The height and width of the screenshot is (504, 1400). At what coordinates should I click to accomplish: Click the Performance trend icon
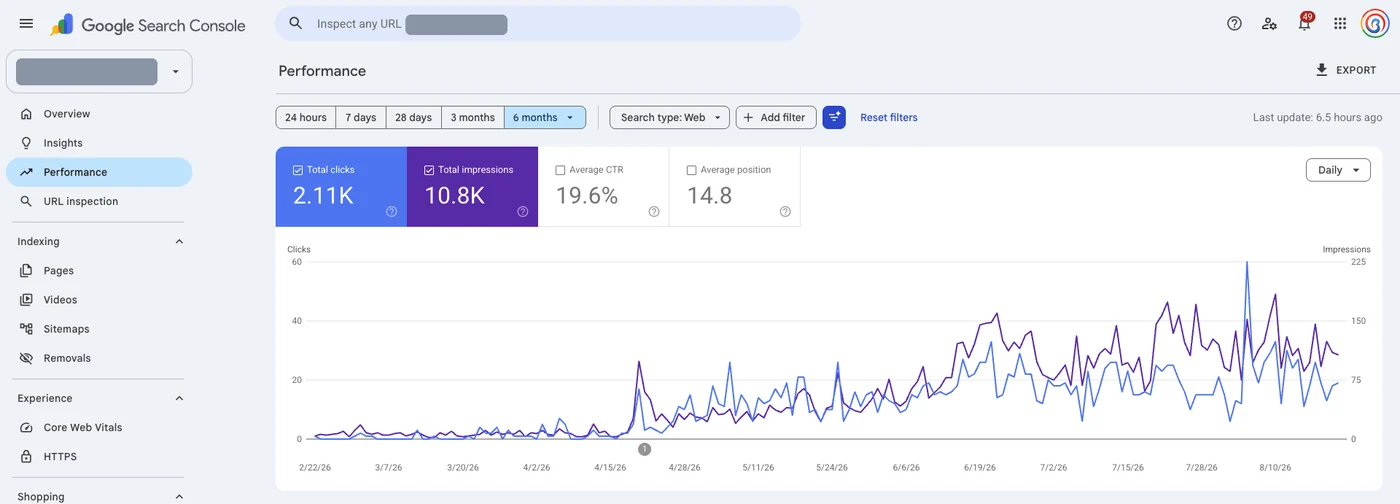click(x=26, y=172)
